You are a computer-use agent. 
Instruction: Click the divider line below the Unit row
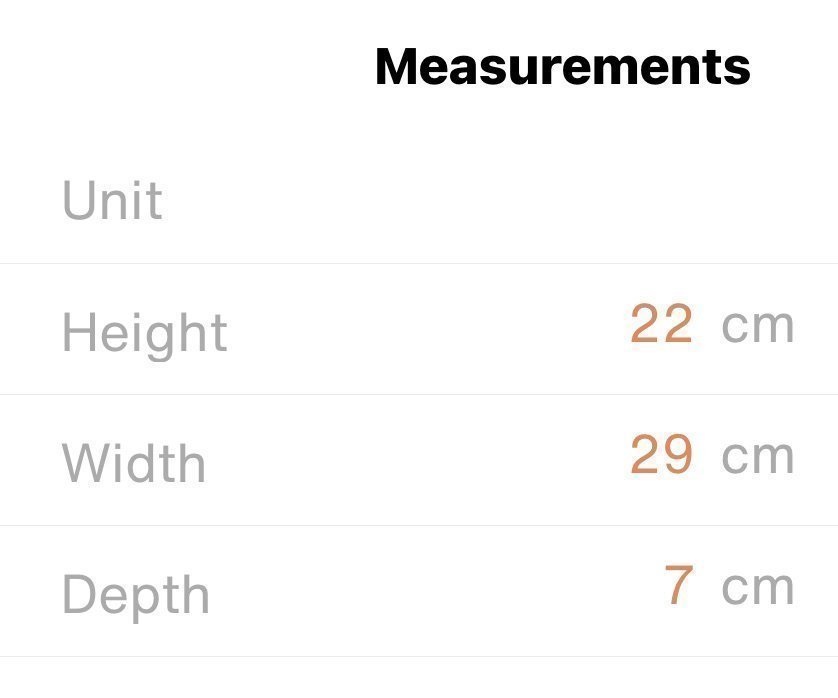tap(419, 264)
